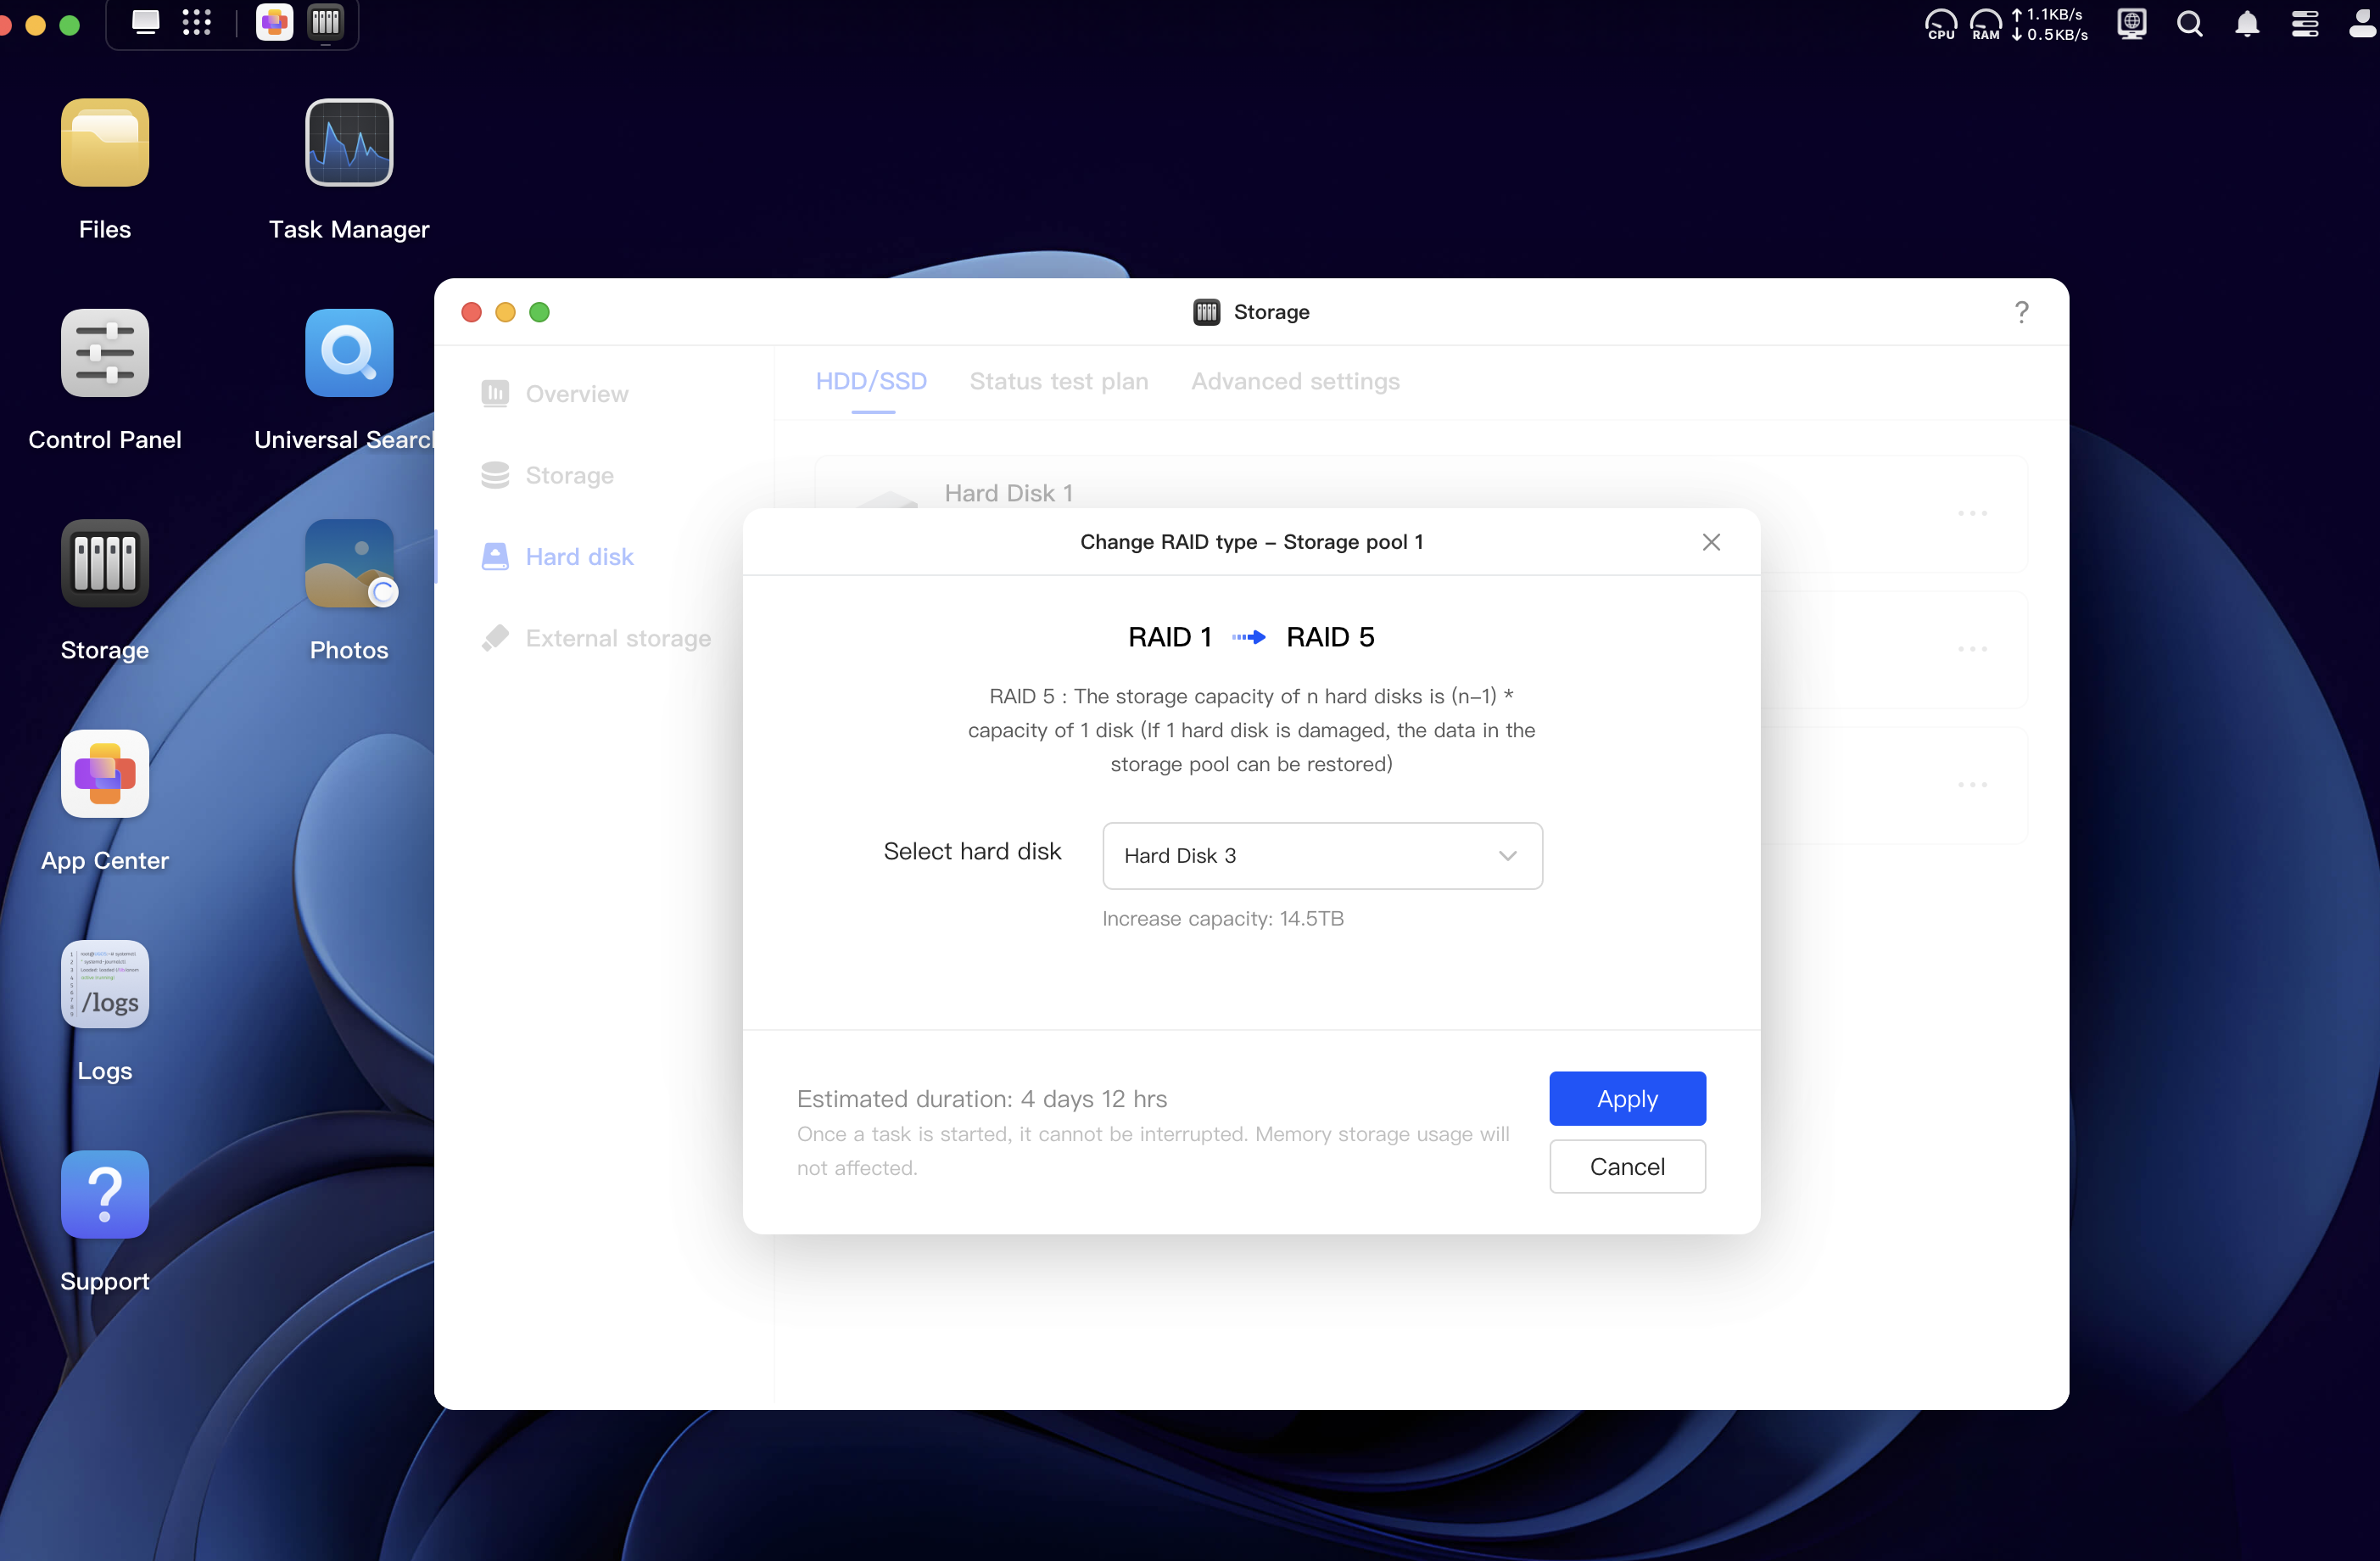Open the more options menu of the third disk card
Viewport: 2380px width, 1561px height.
pos(1972,784)
